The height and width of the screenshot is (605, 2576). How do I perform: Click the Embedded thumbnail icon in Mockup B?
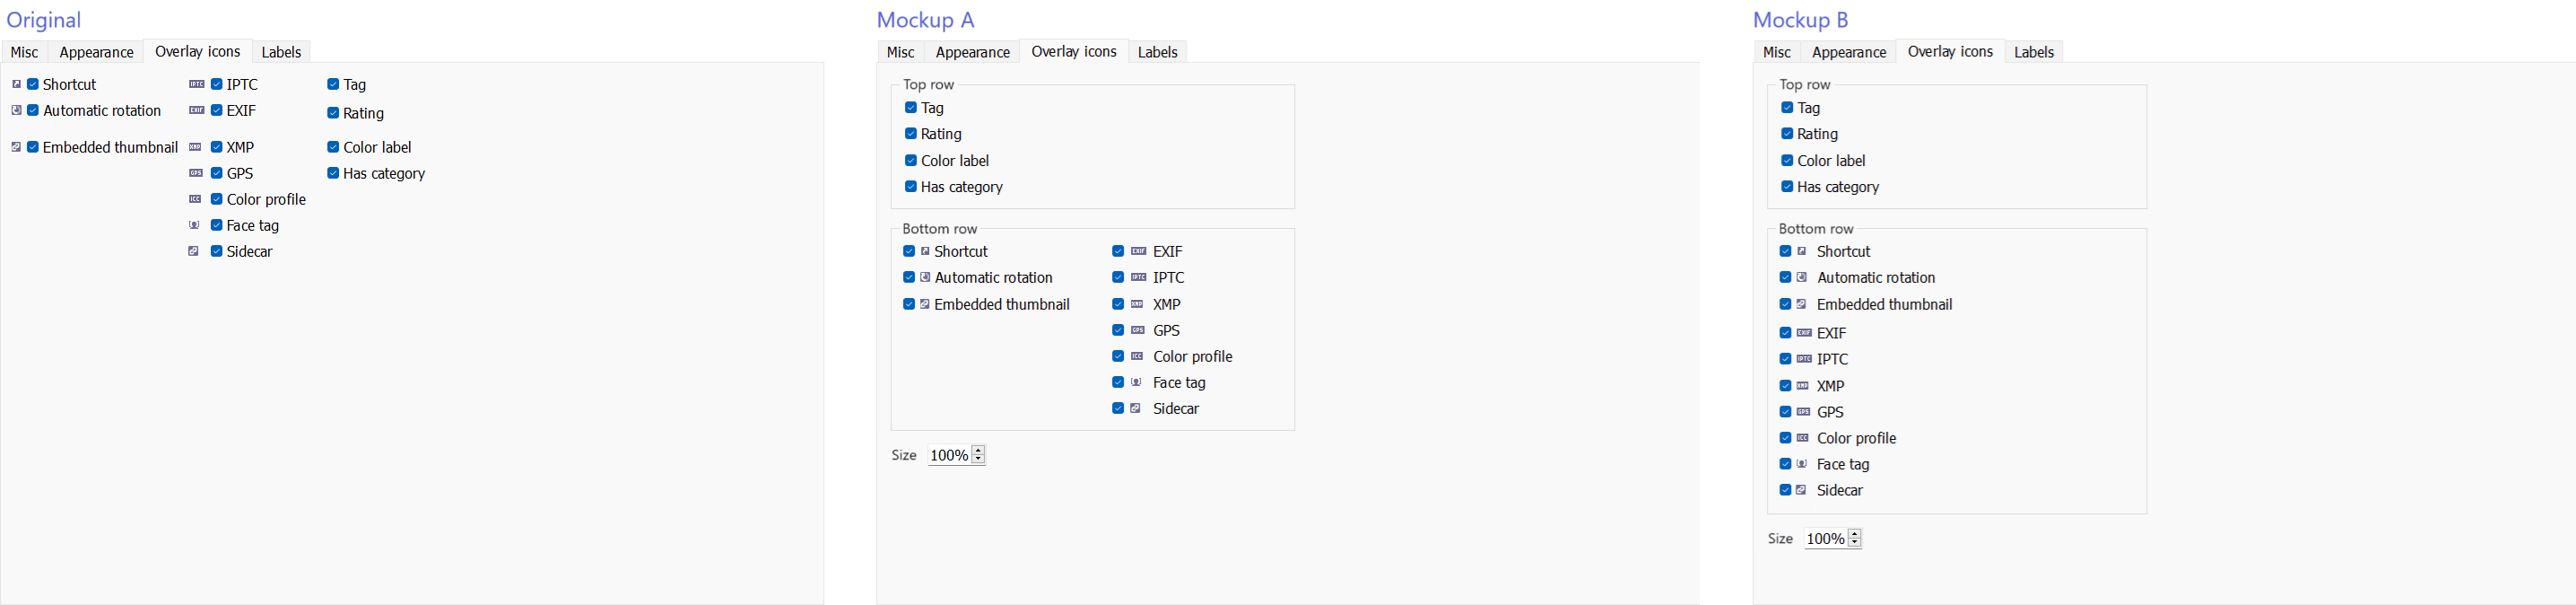(x=1802, y=304)
